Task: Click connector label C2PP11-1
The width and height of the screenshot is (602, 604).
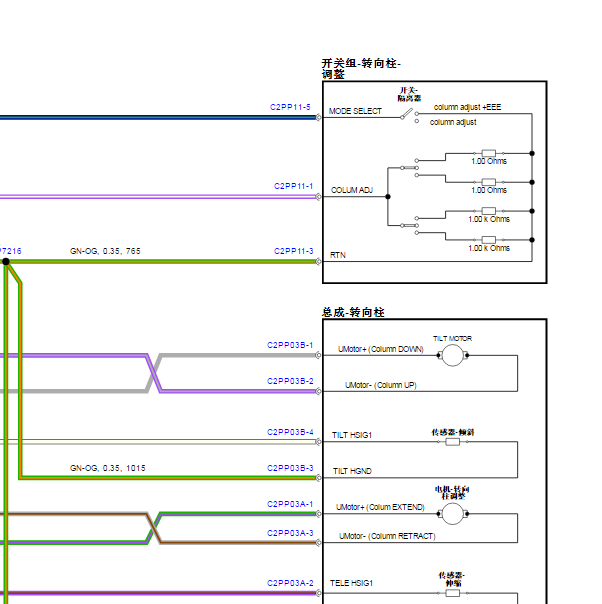Action: coord(293,186)
